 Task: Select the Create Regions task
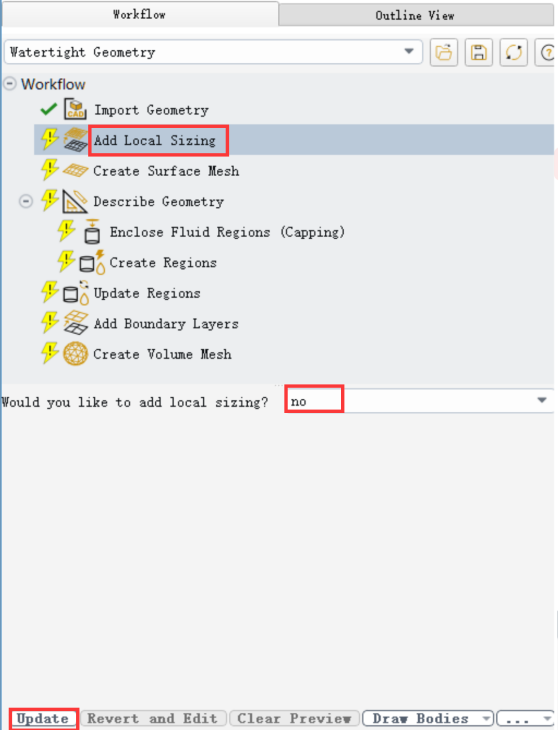coord(163,263)
